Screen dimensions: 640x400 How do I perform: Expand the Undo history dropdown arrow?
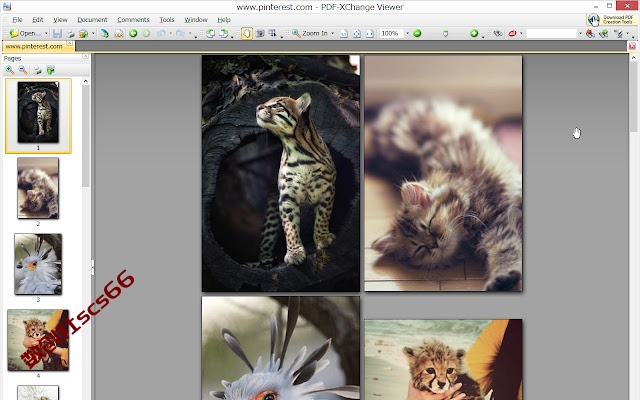tap(171, 33)
